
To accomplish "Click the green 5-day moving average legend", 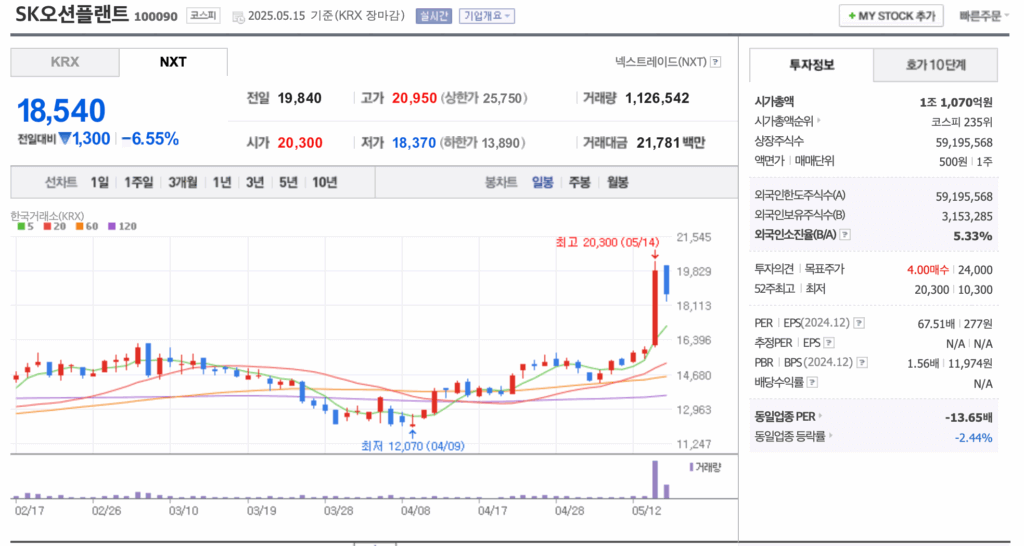I will click(x=26, y=226).
